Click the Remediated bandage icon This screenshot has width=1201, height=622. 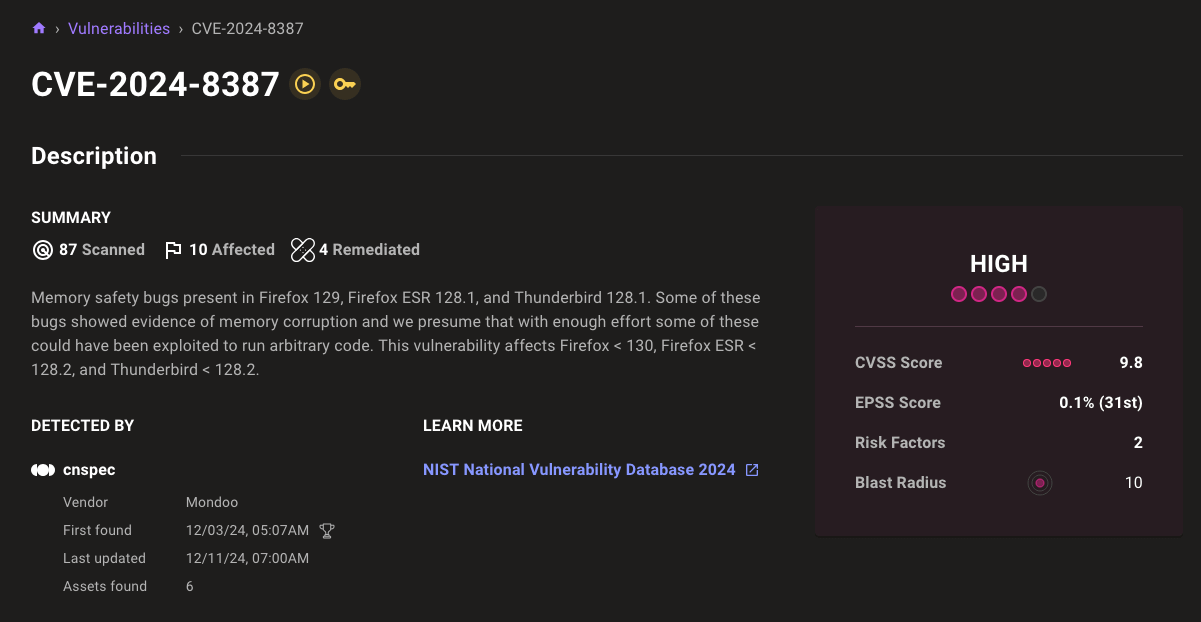[303, 250]
